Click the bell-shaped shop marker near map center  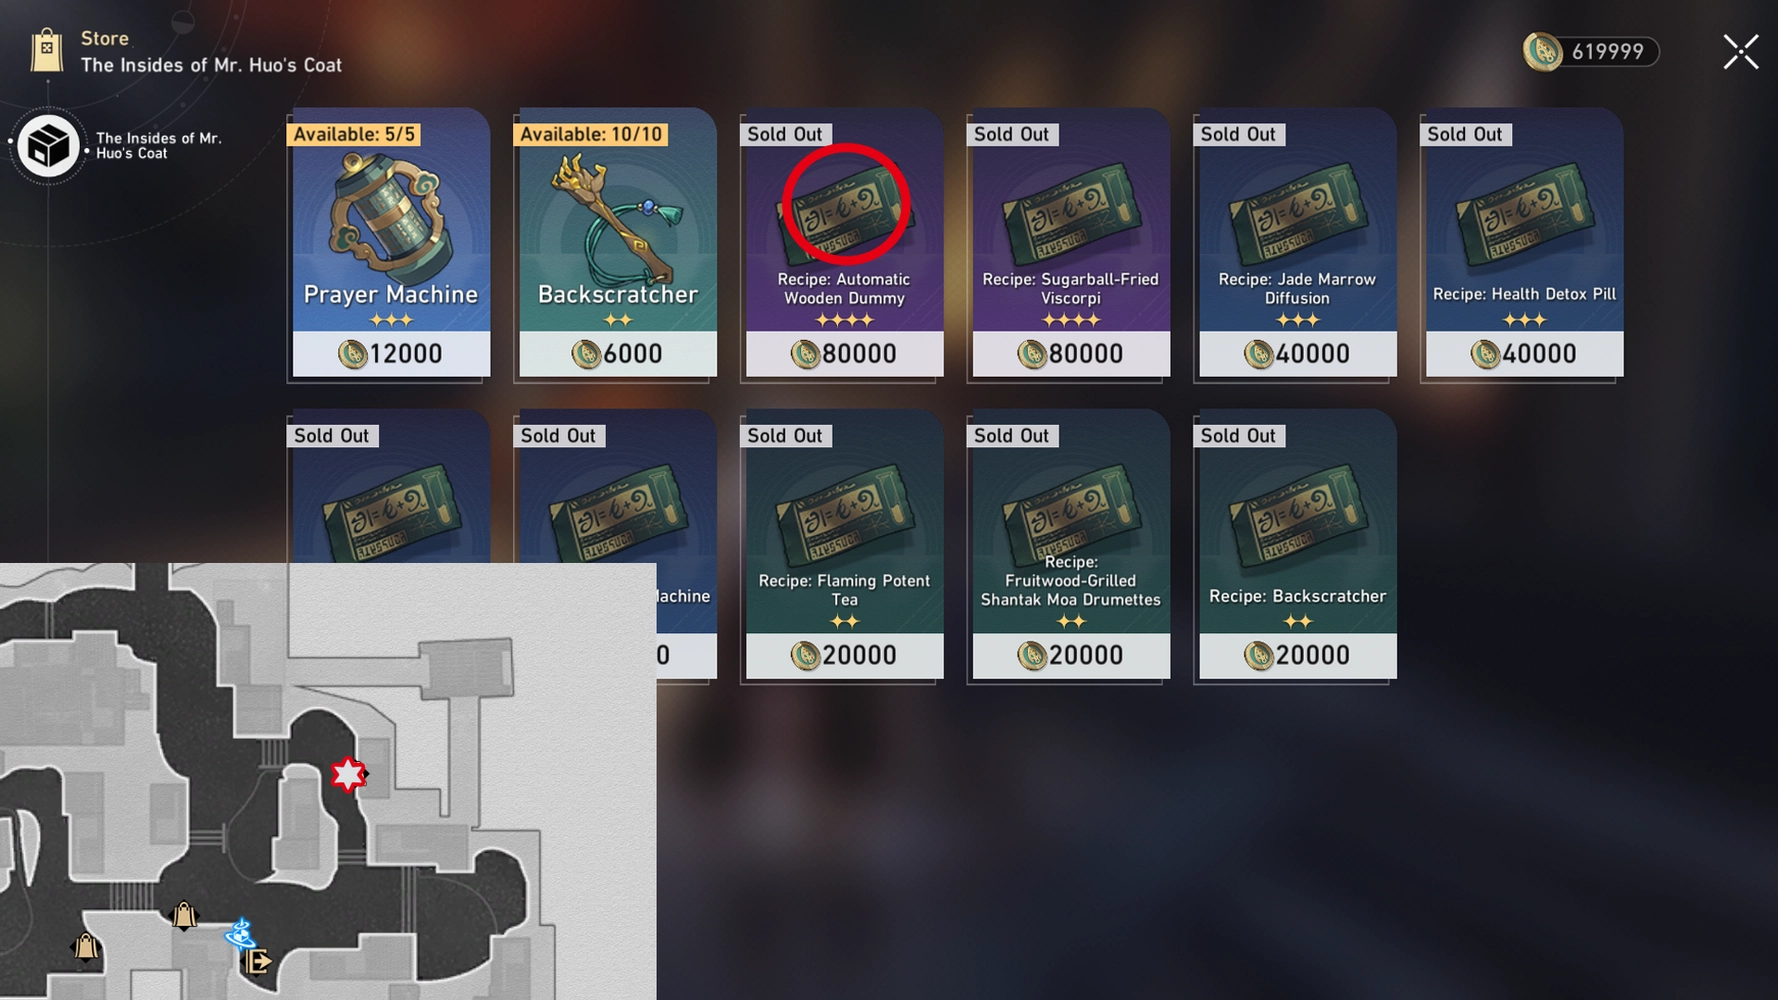(x=184, y=916)
